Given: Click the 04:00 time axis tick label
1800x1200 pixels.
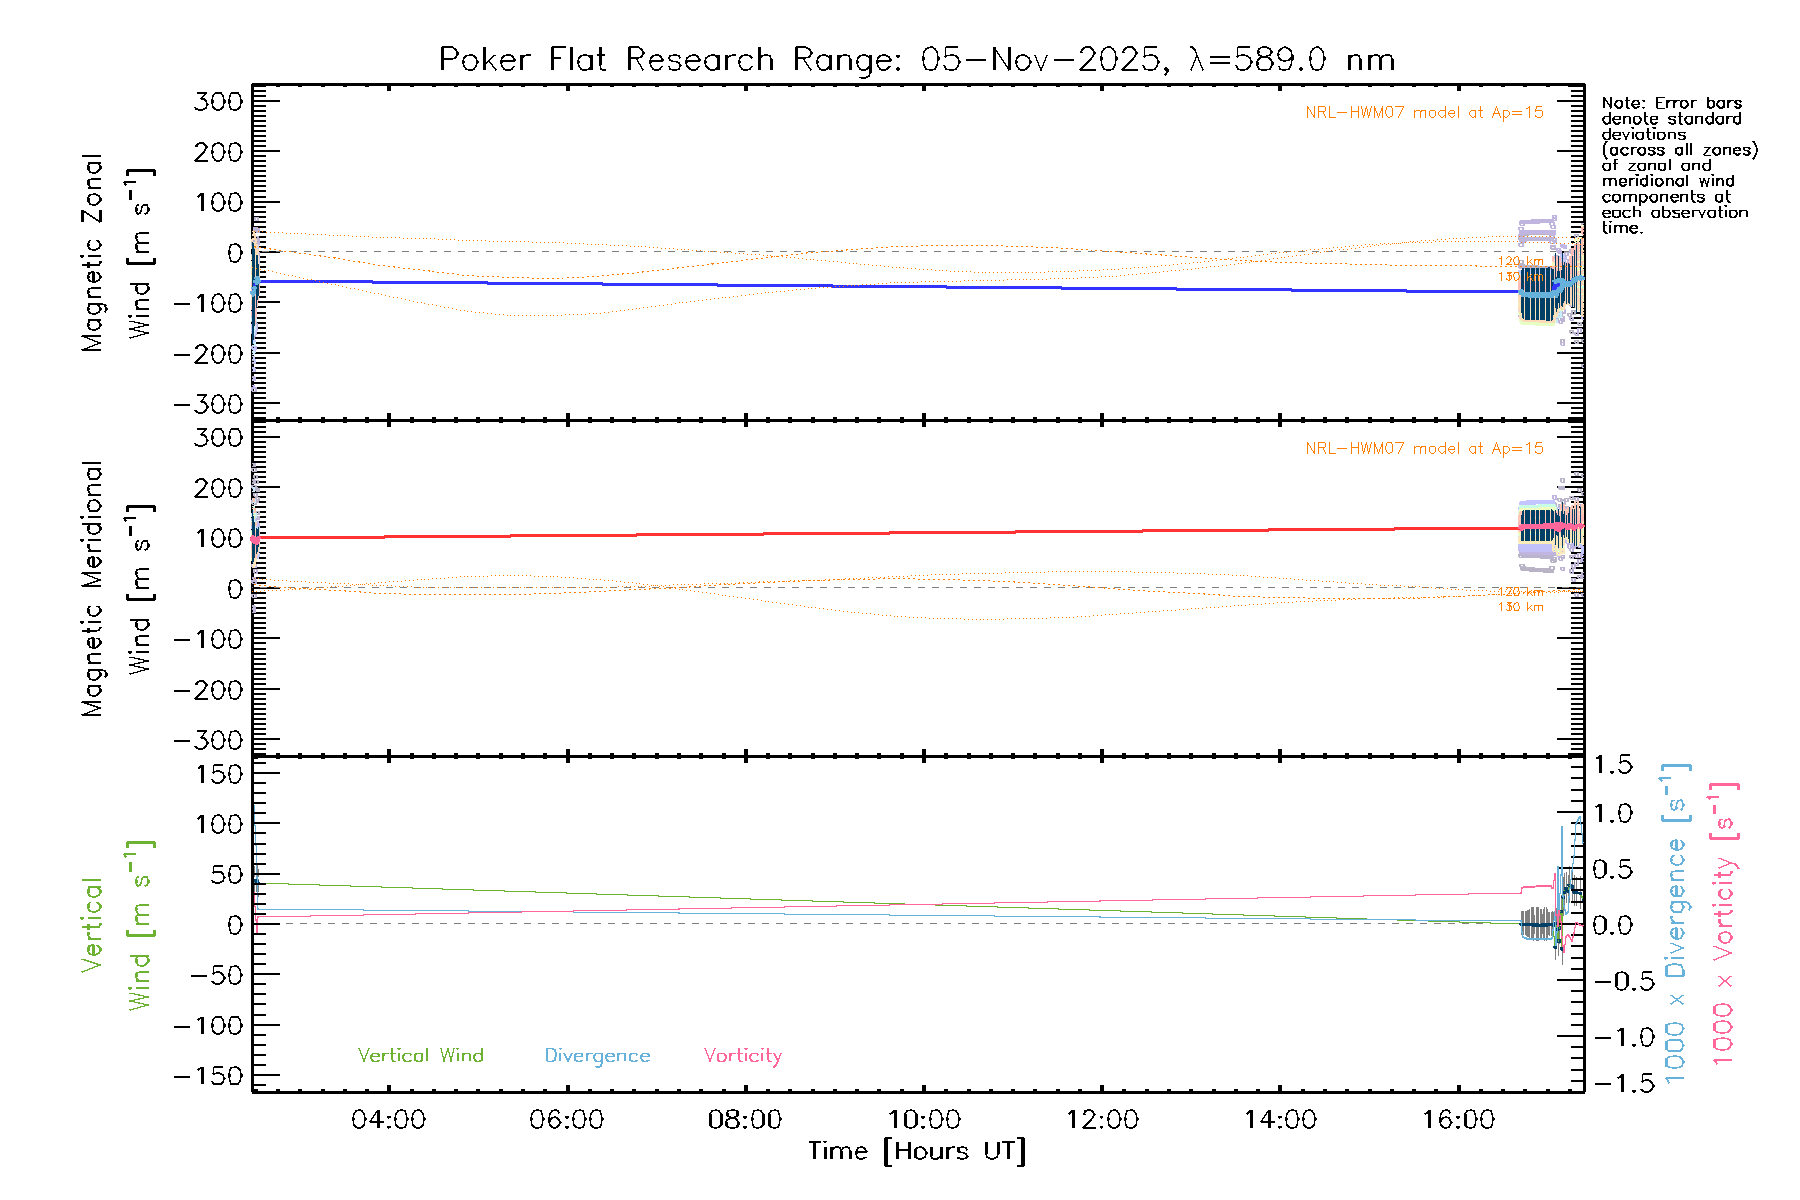Looking at the screenshot, I should [x=388, y=1120].
